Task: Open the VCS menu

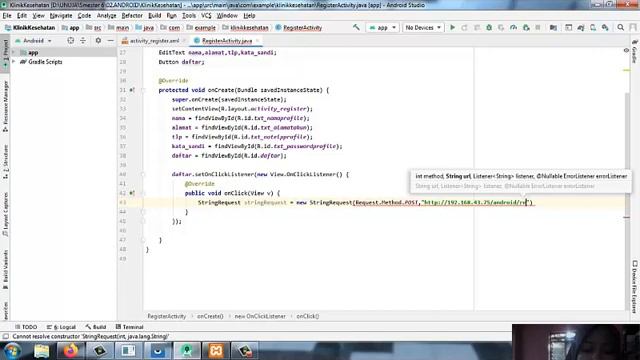Action: [206, 16]
